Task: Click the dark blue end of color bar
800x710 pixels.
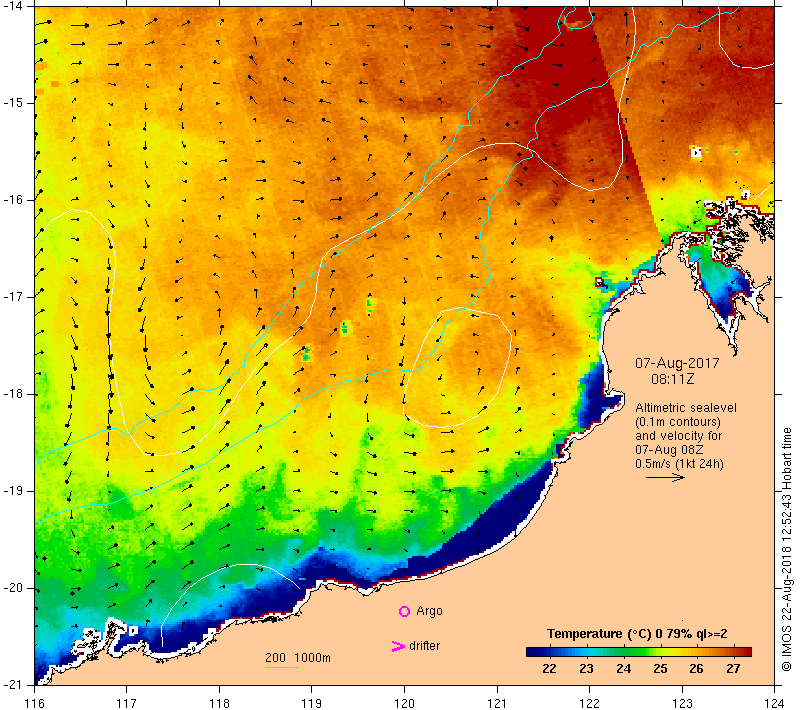Action: (531, 651)
